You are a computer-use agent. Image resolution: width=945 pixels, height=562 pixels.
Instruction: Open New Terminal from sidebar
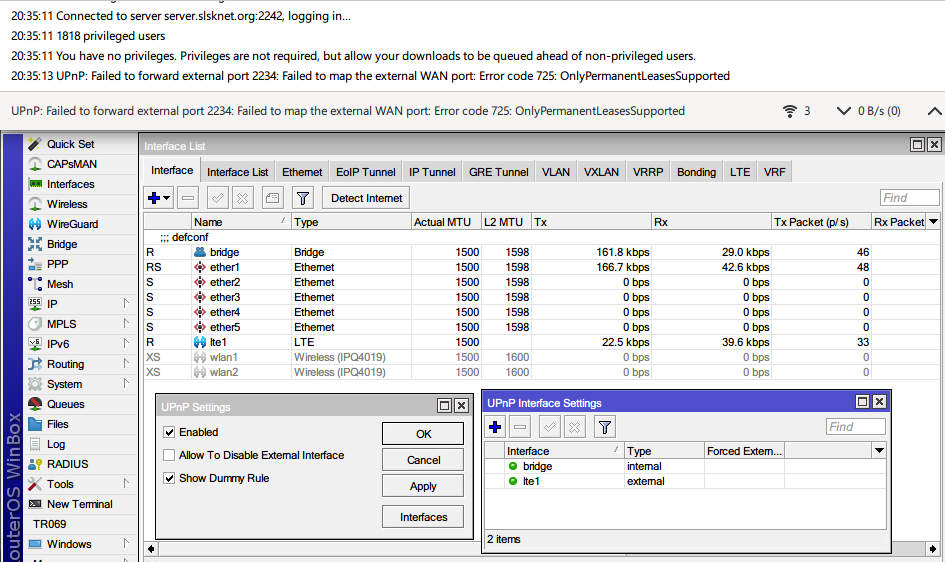[x=79, y=504]
